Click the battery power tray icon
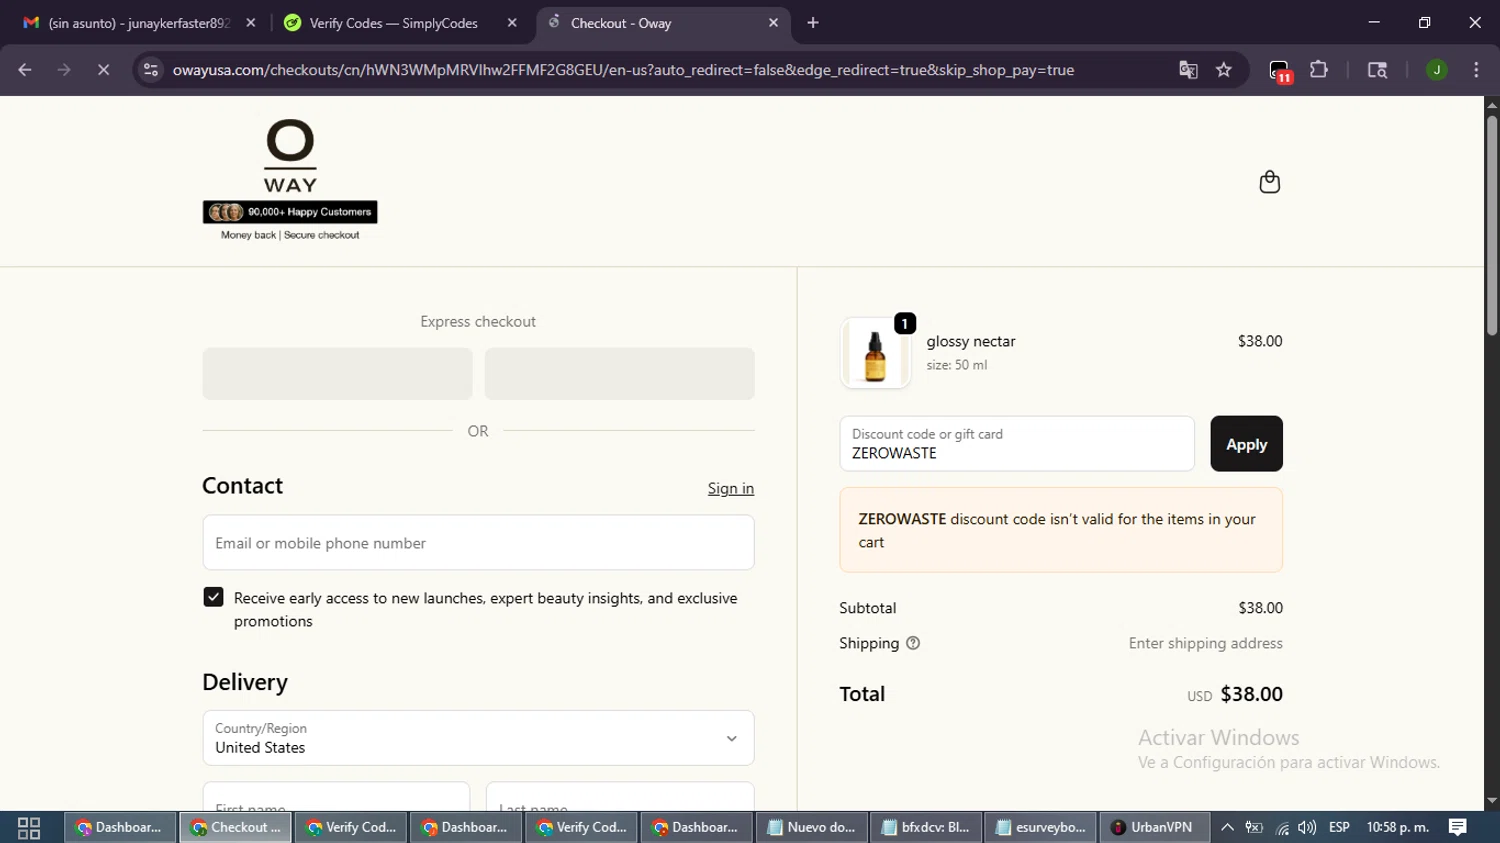The image size is (1500, 843). pos(1254,828)
